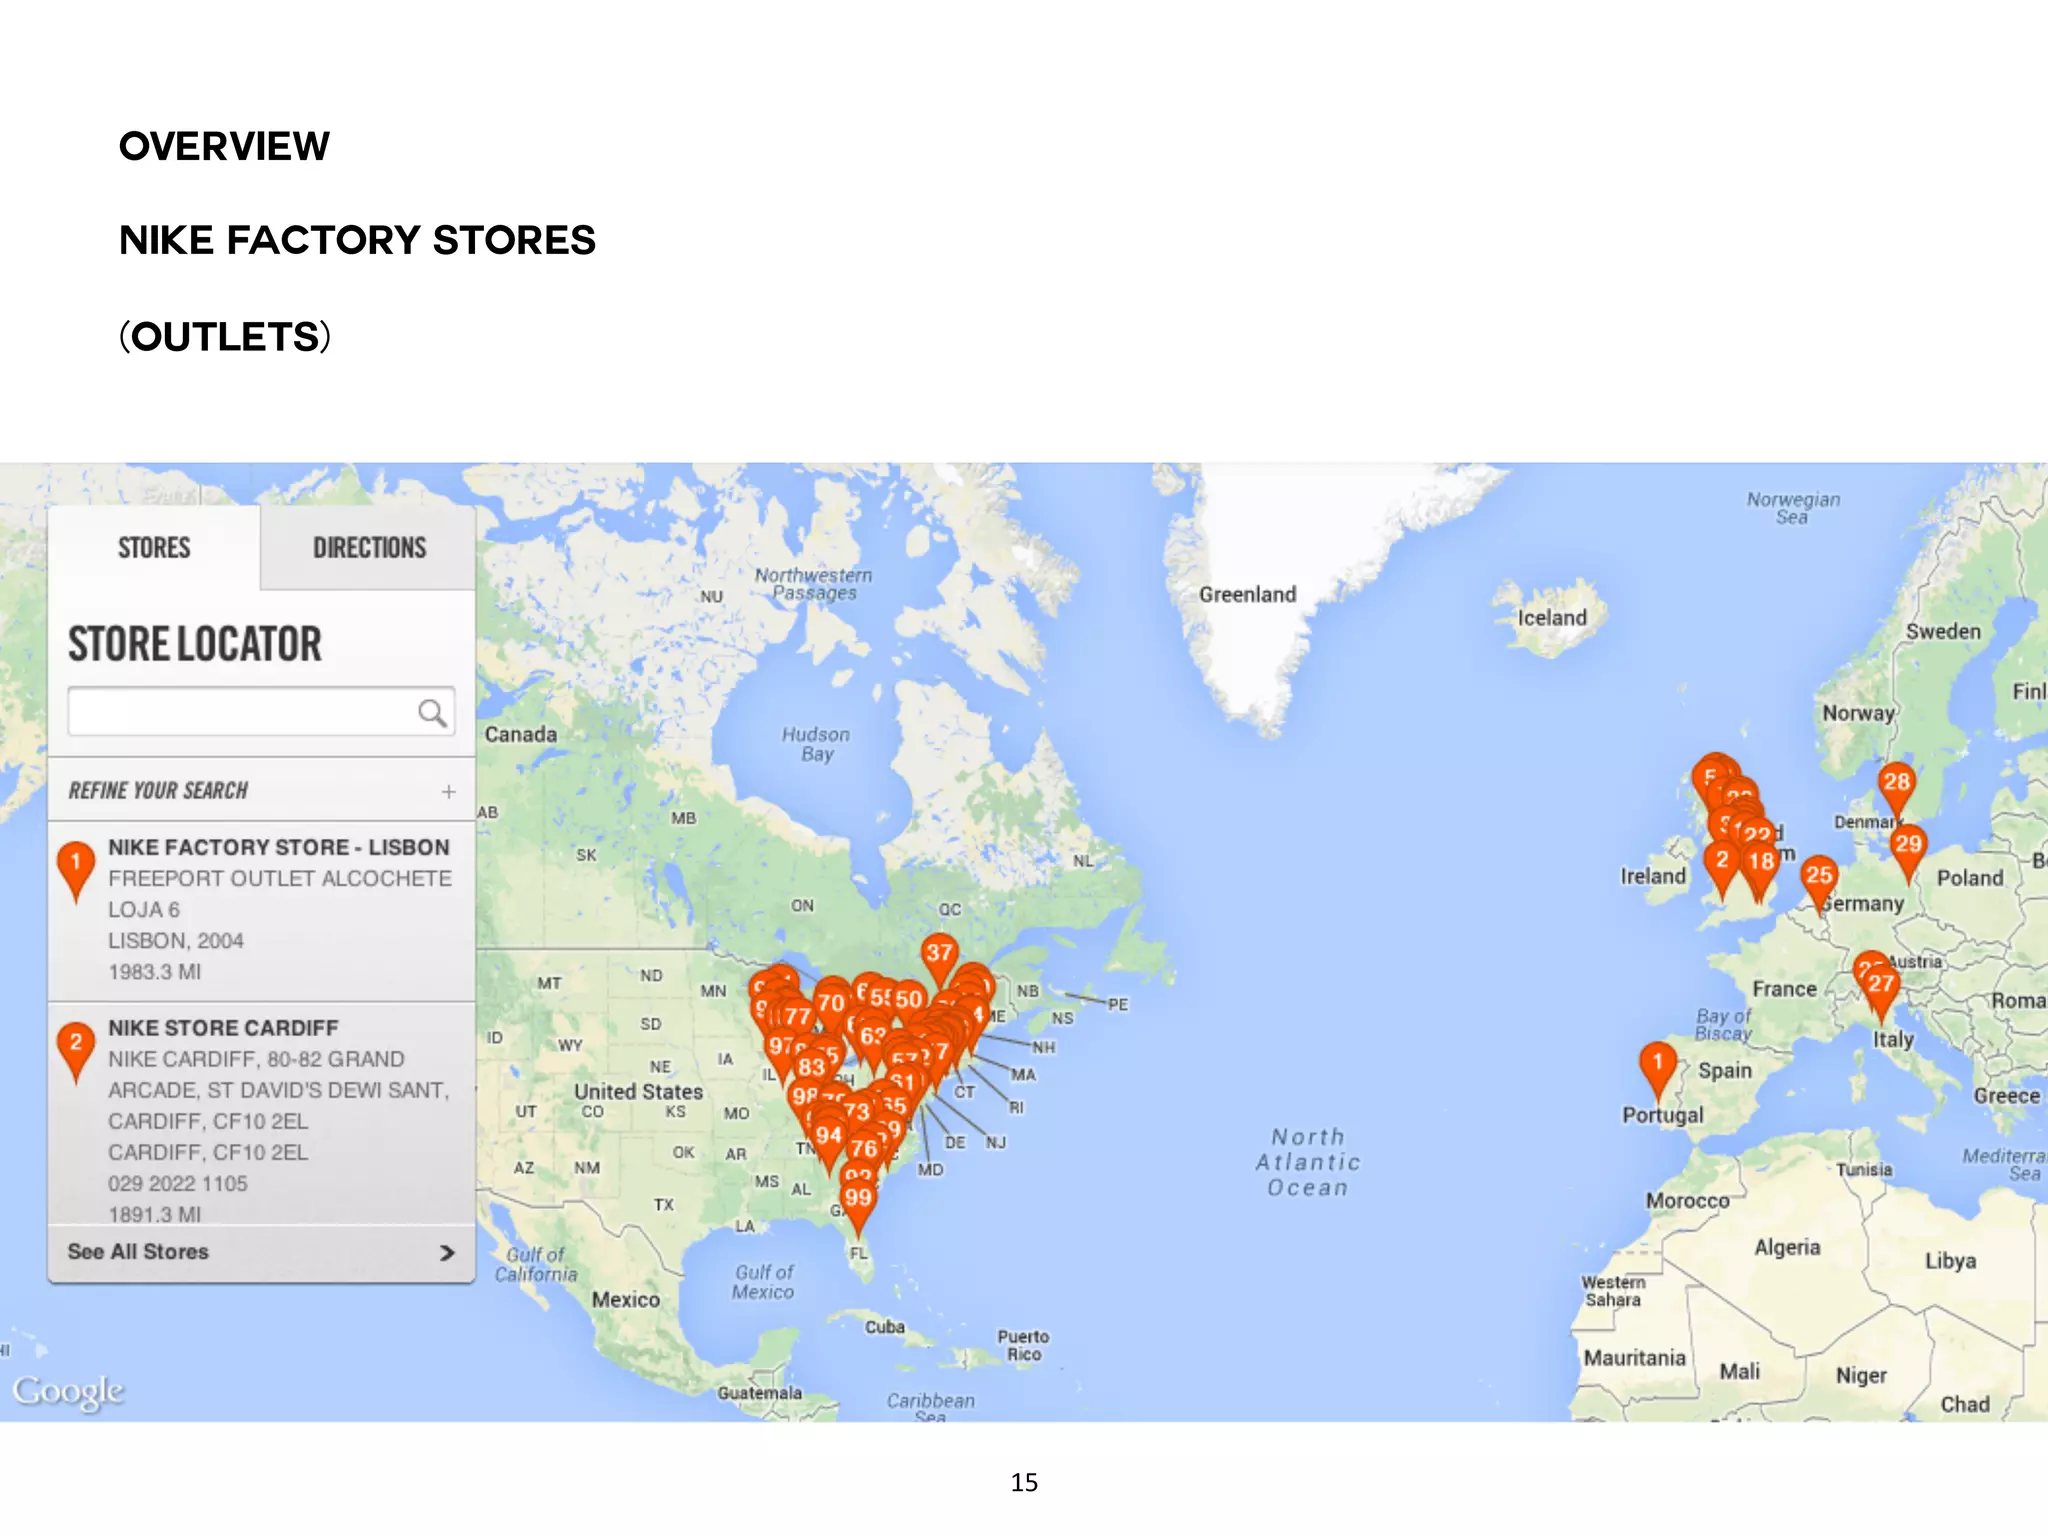Viewport: 2048px width, 1536px height.
Task: Switch to the Directions tab
Action: click(369, 548)
